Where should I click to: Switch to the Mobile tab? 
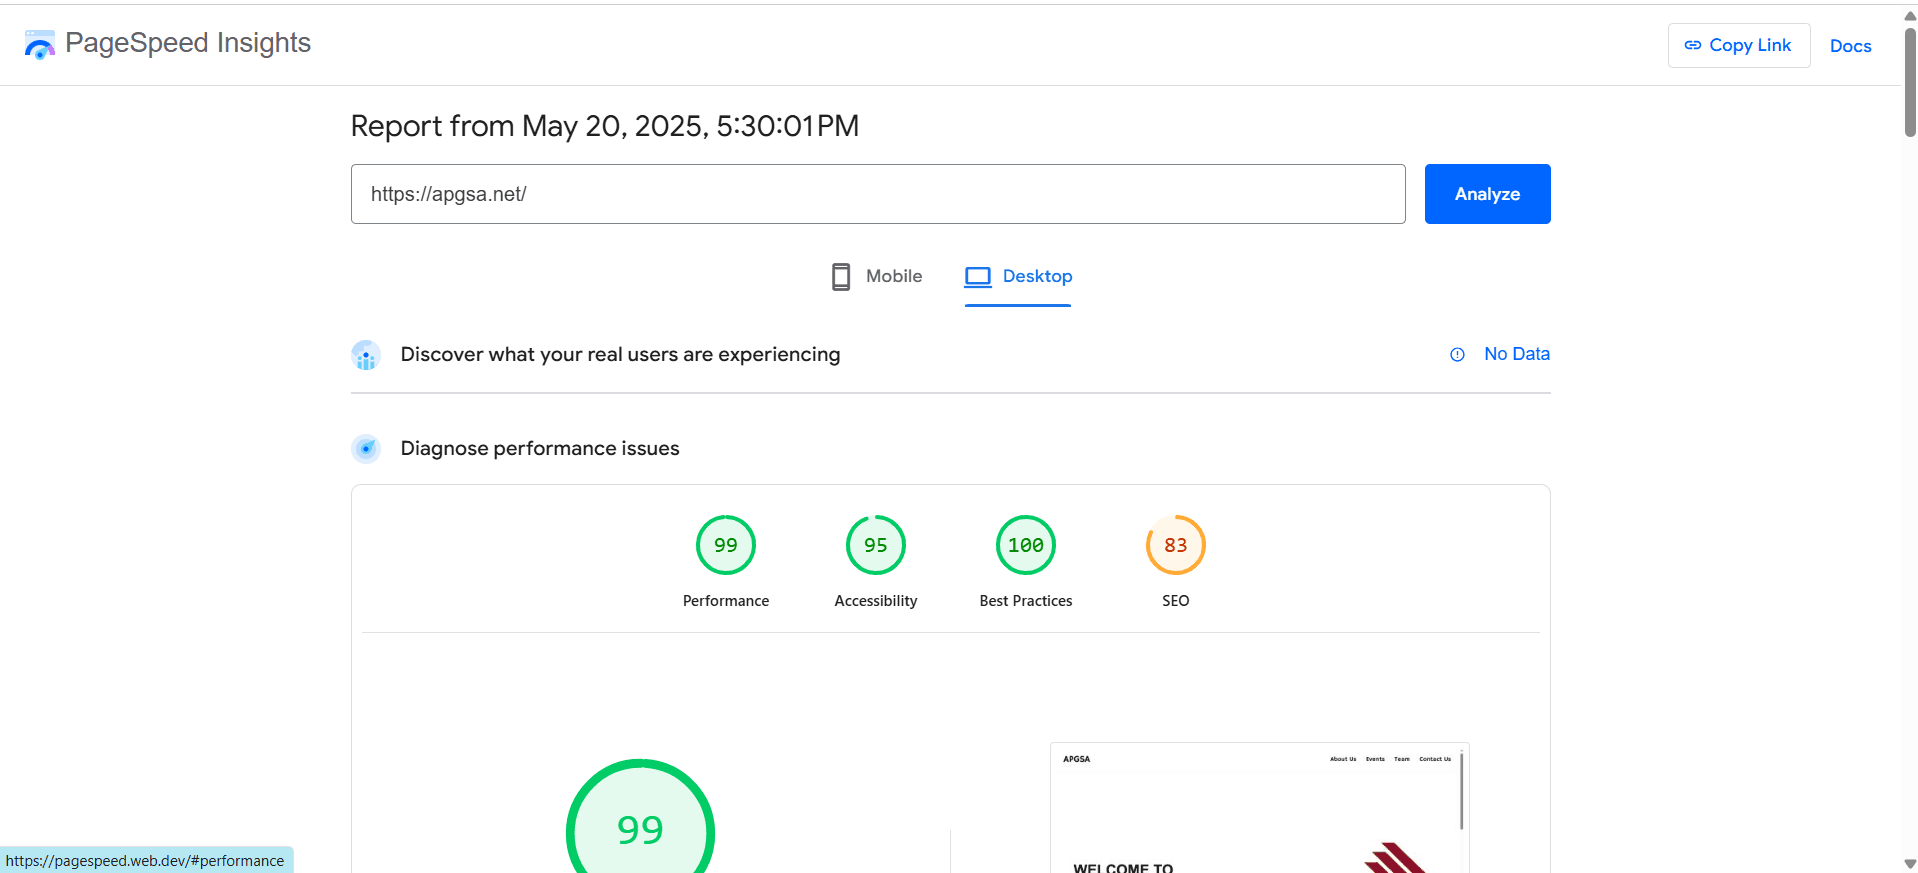click(877, 277)
